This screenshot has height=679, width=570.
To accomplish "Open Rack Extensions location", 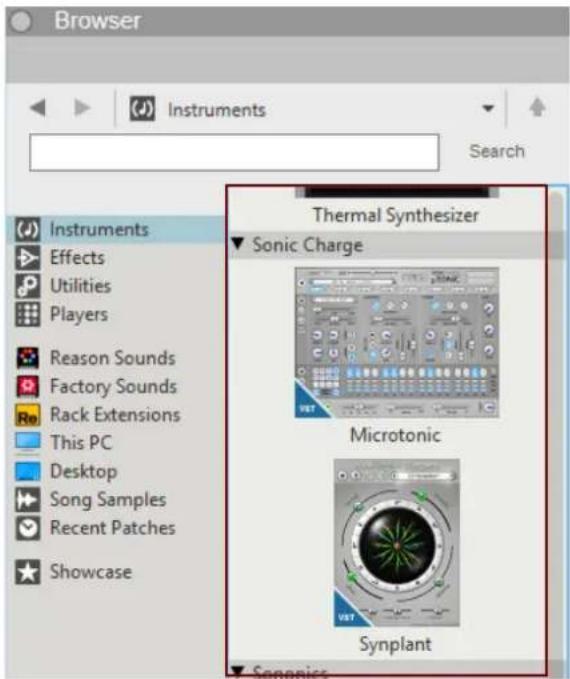I will click(x=115, y=415).
